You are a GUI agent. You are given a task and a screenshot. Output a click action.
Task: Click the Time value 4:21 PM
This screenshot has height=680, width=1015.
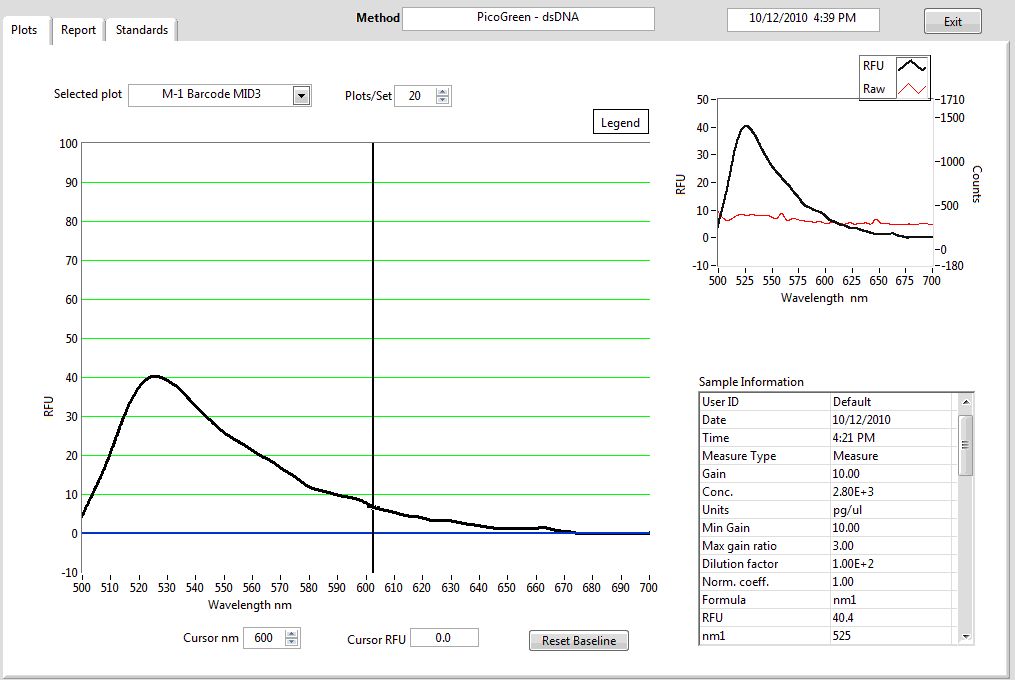pos(854,438)
